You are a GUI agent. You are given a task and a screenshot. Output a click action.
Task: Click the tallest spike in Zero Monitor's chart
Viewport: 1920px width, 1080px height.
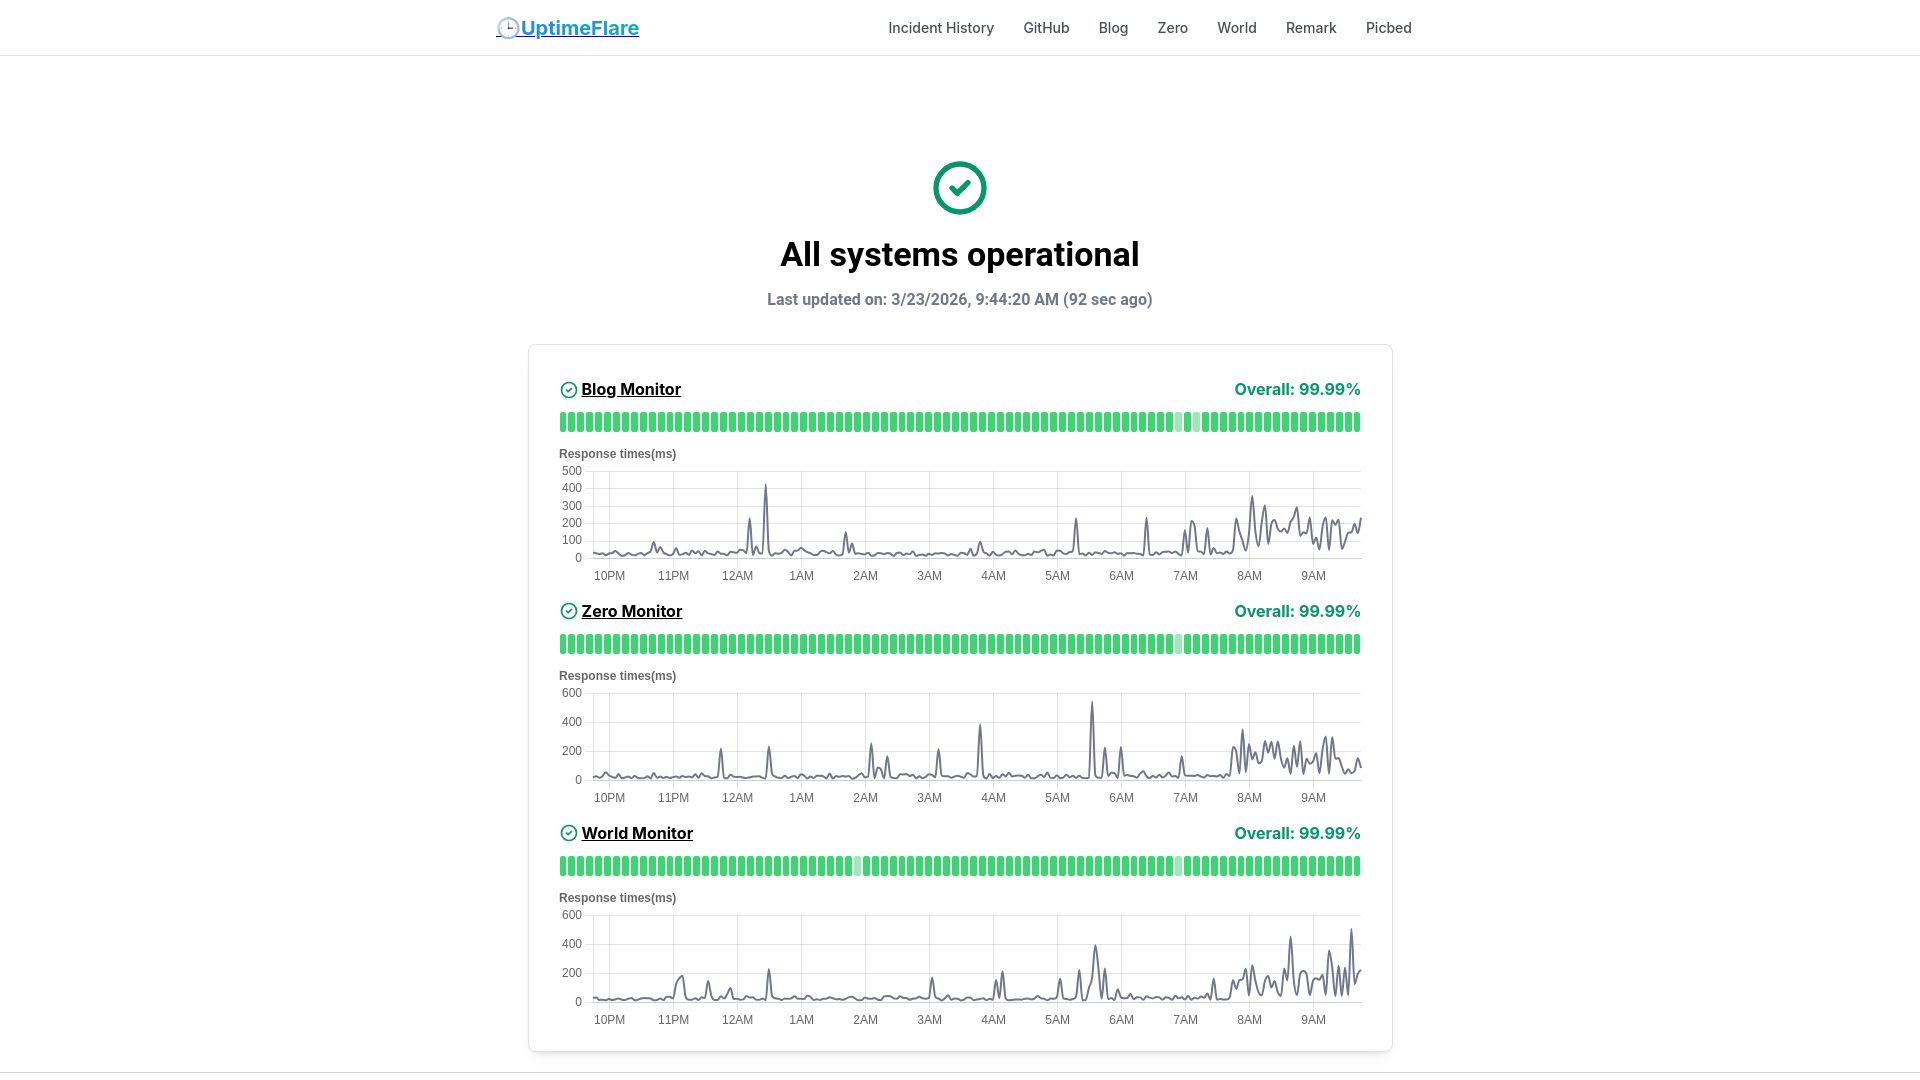click(x=1092, y=704)
